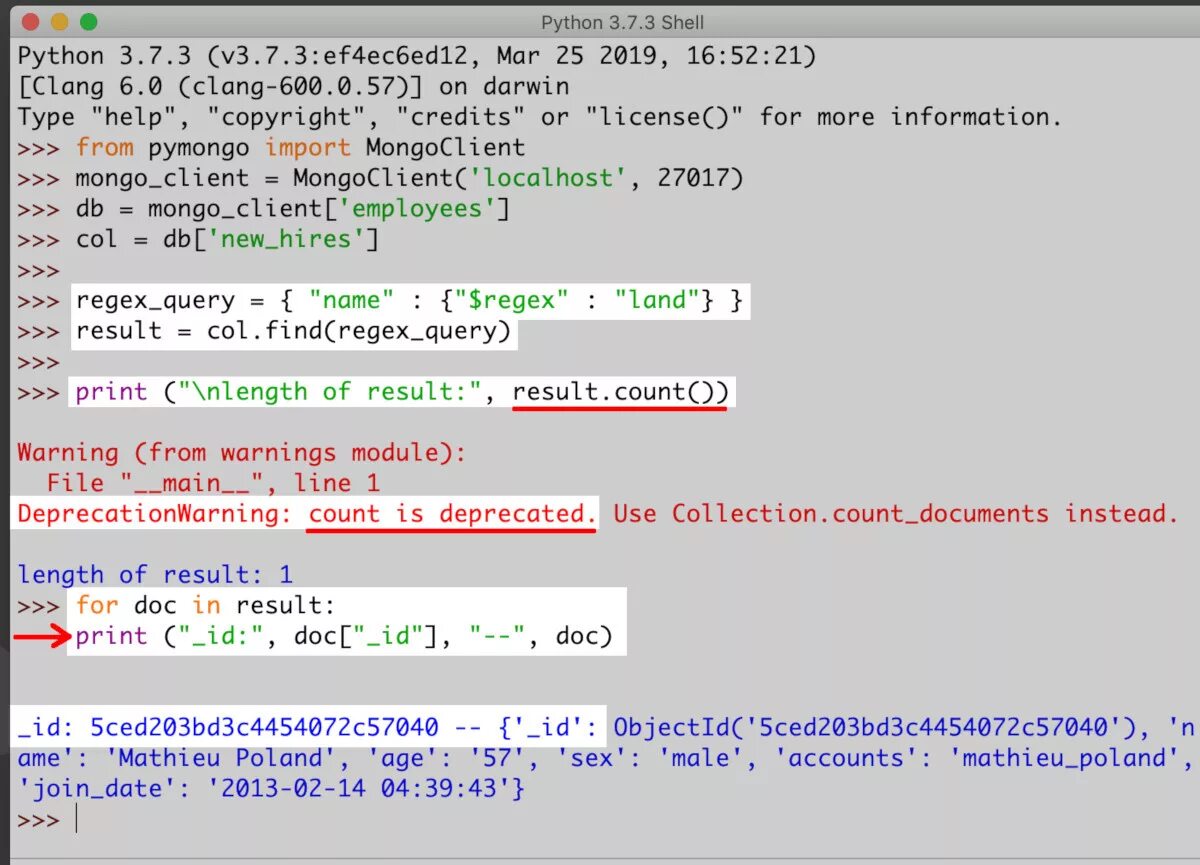Click the Python 3.7.3 Shell title text
Viewport: 1200px width, 865px height.
[x=622, y=22]
